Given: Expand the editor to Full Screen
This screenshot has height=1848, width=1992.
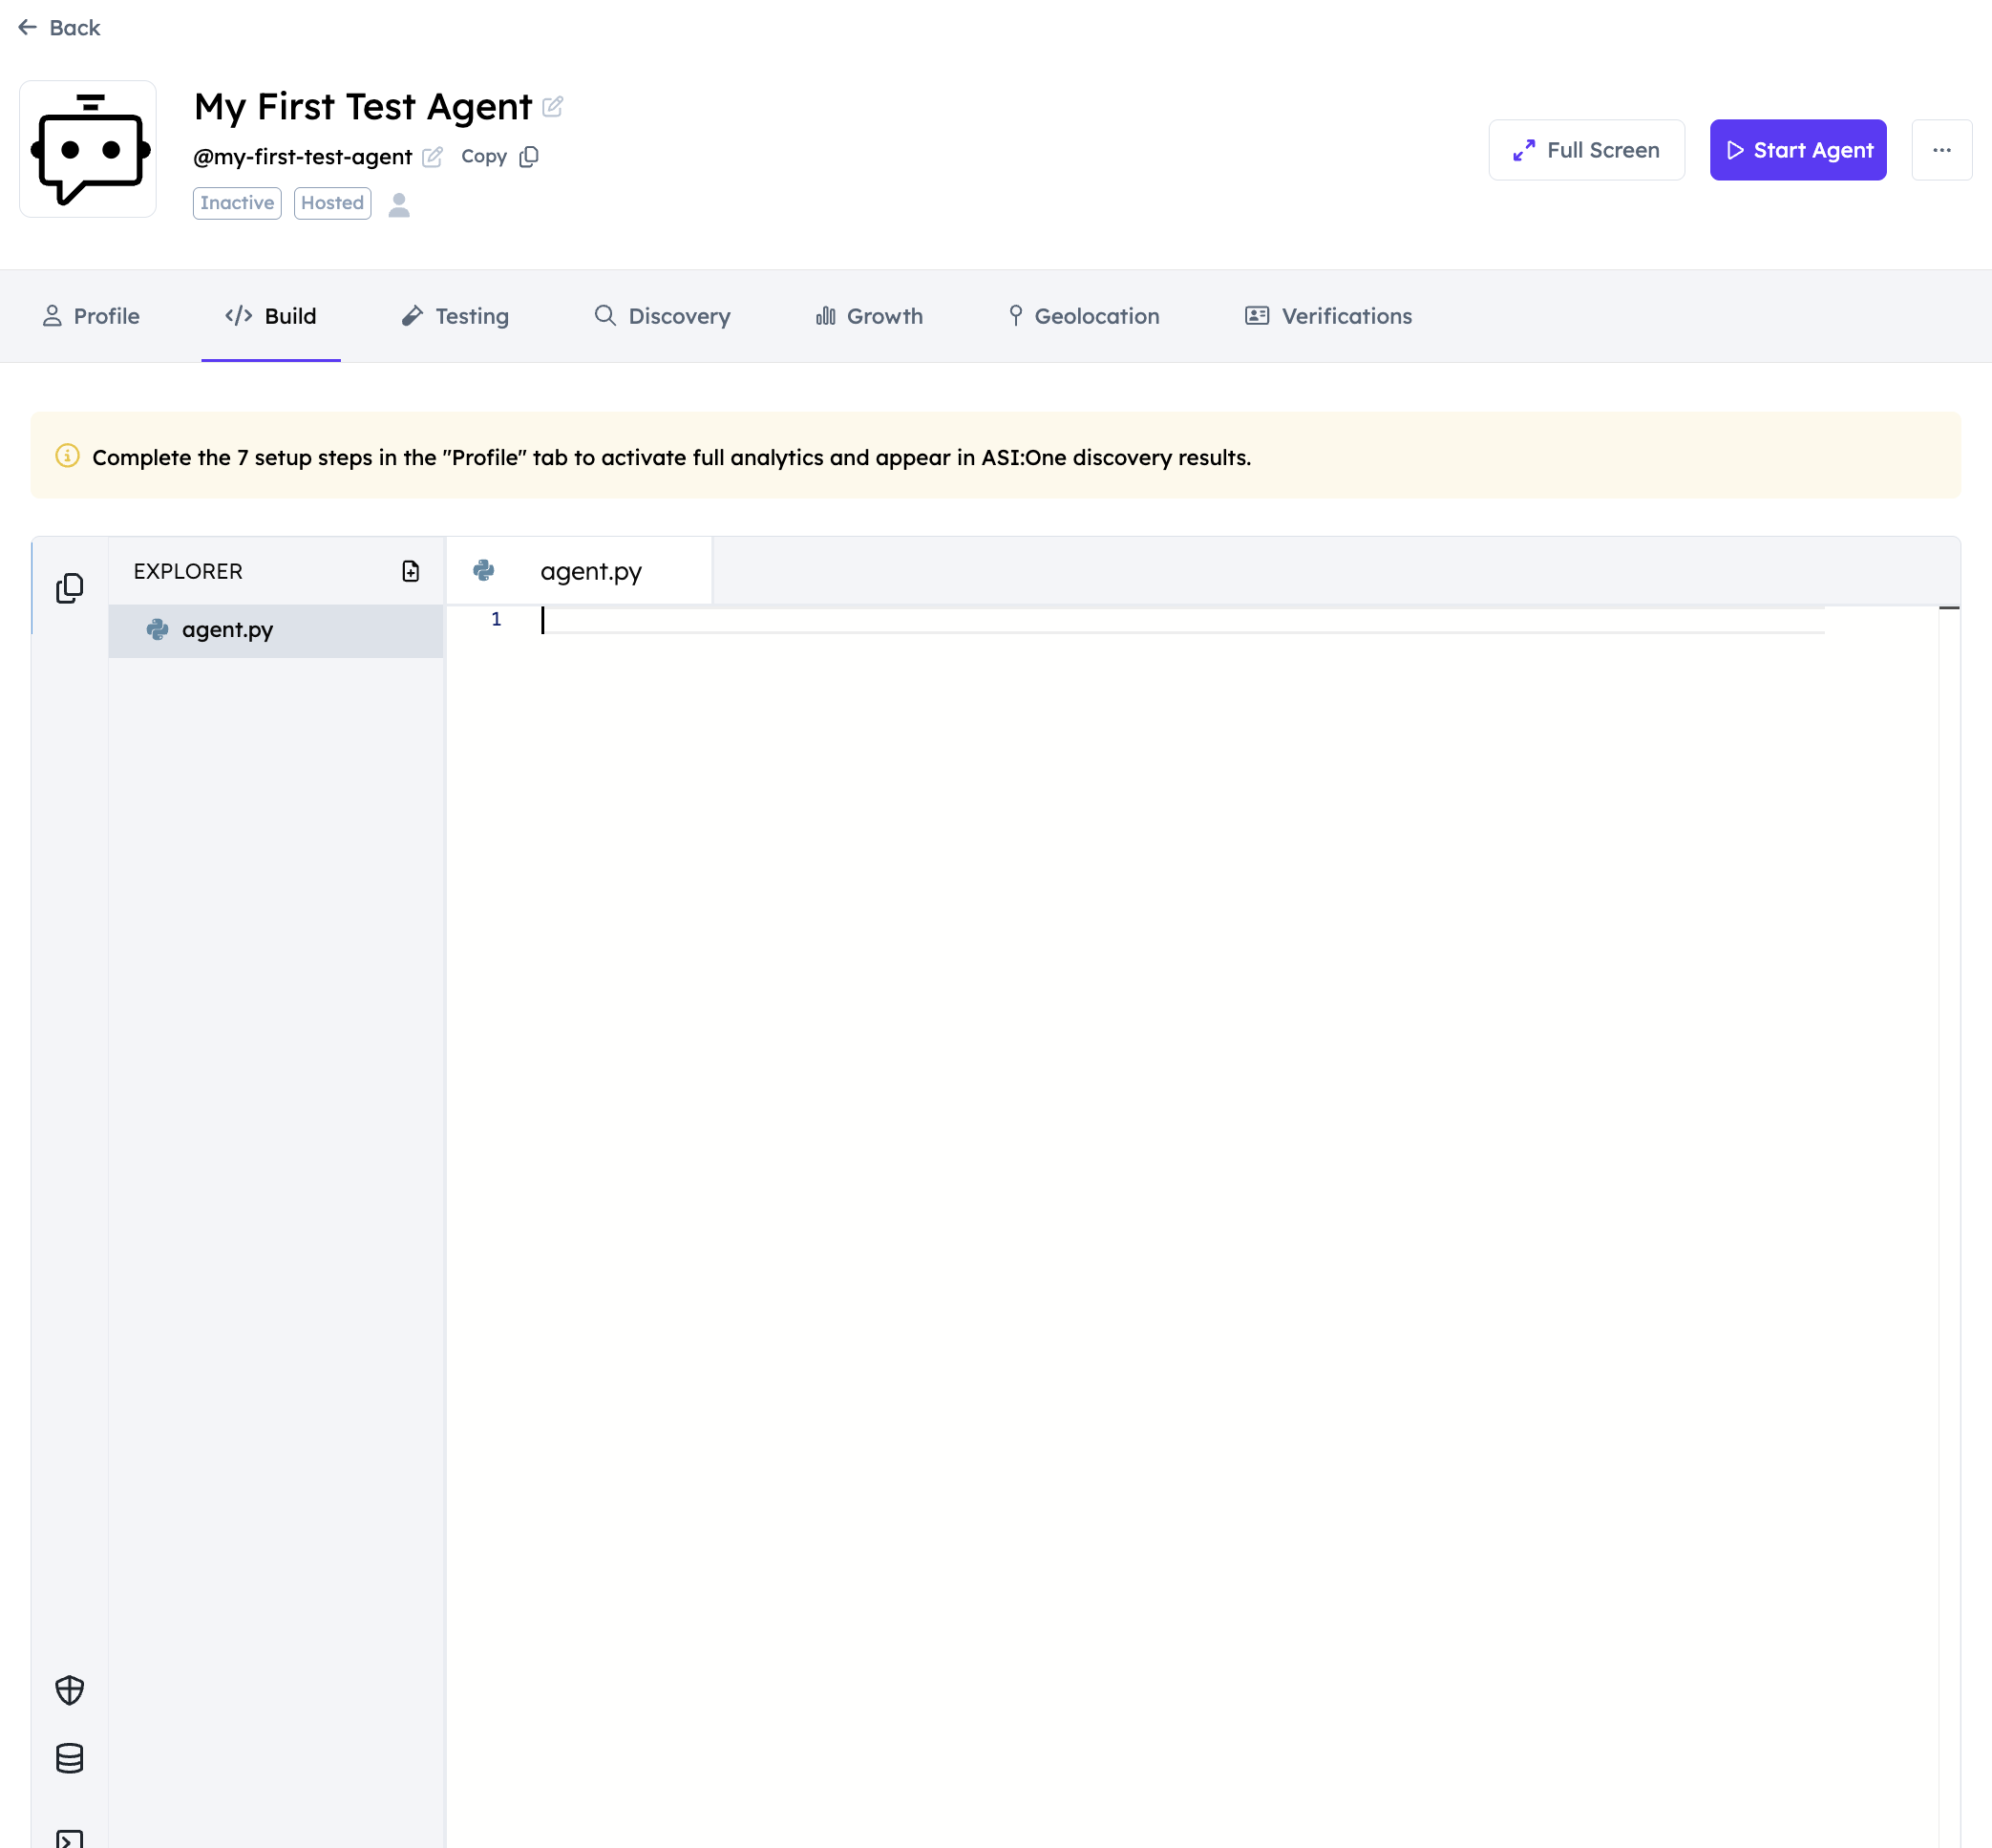Looking at the screenshot, I should tap(1586, 150).
